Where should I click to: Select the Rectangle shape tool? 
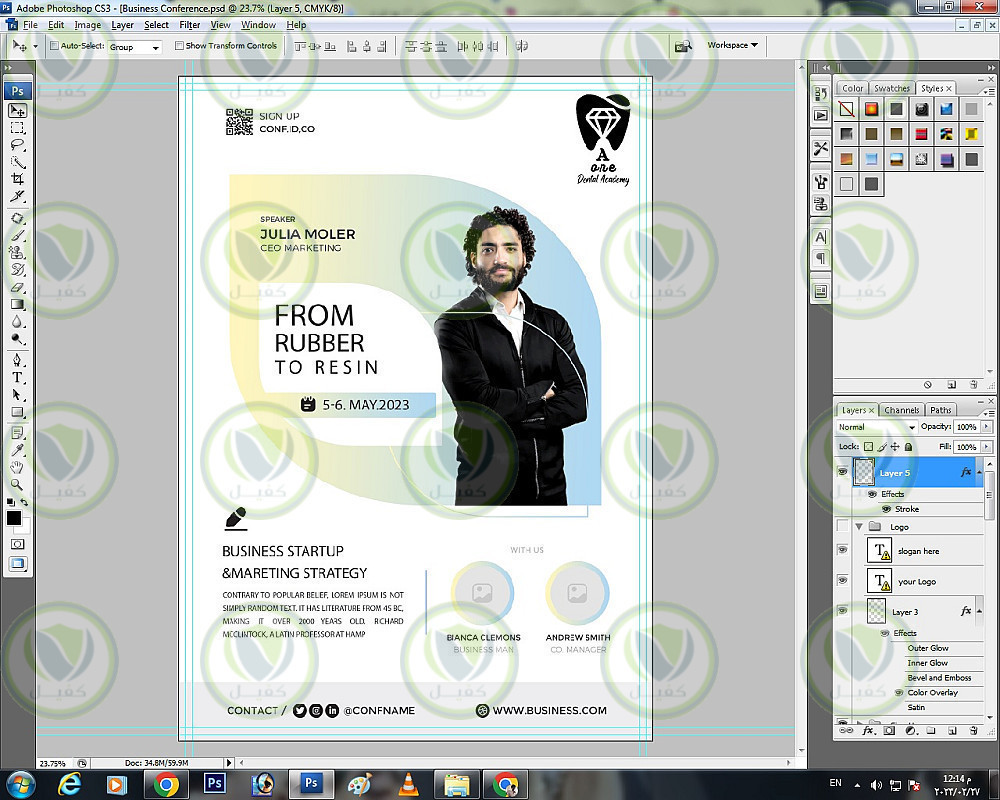click(x=17, y=412)
